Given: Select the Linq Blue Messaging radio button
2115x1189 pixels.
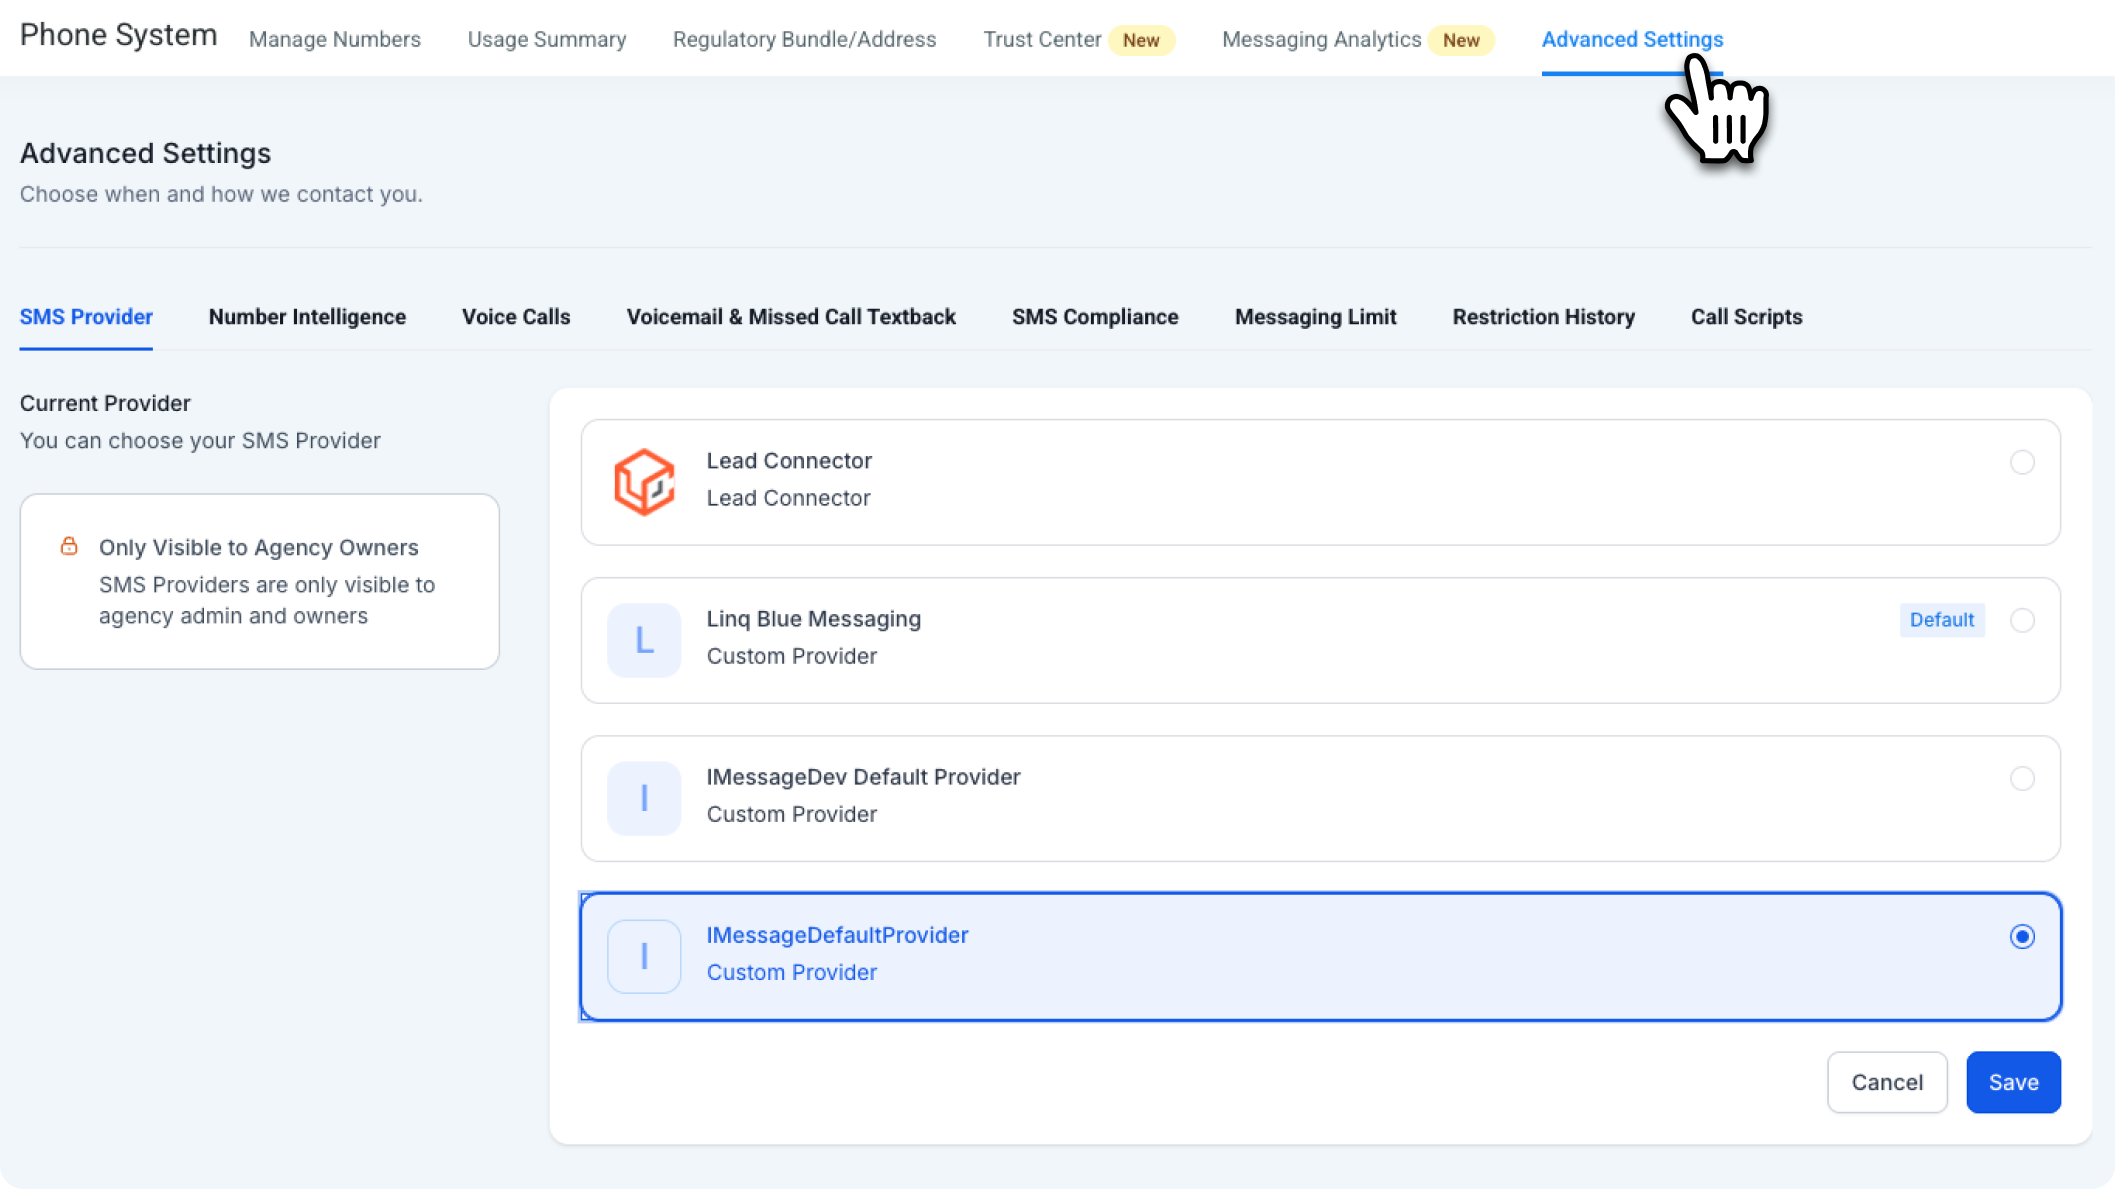Looking at the screenshot, I should click(x=2022, y=620).
